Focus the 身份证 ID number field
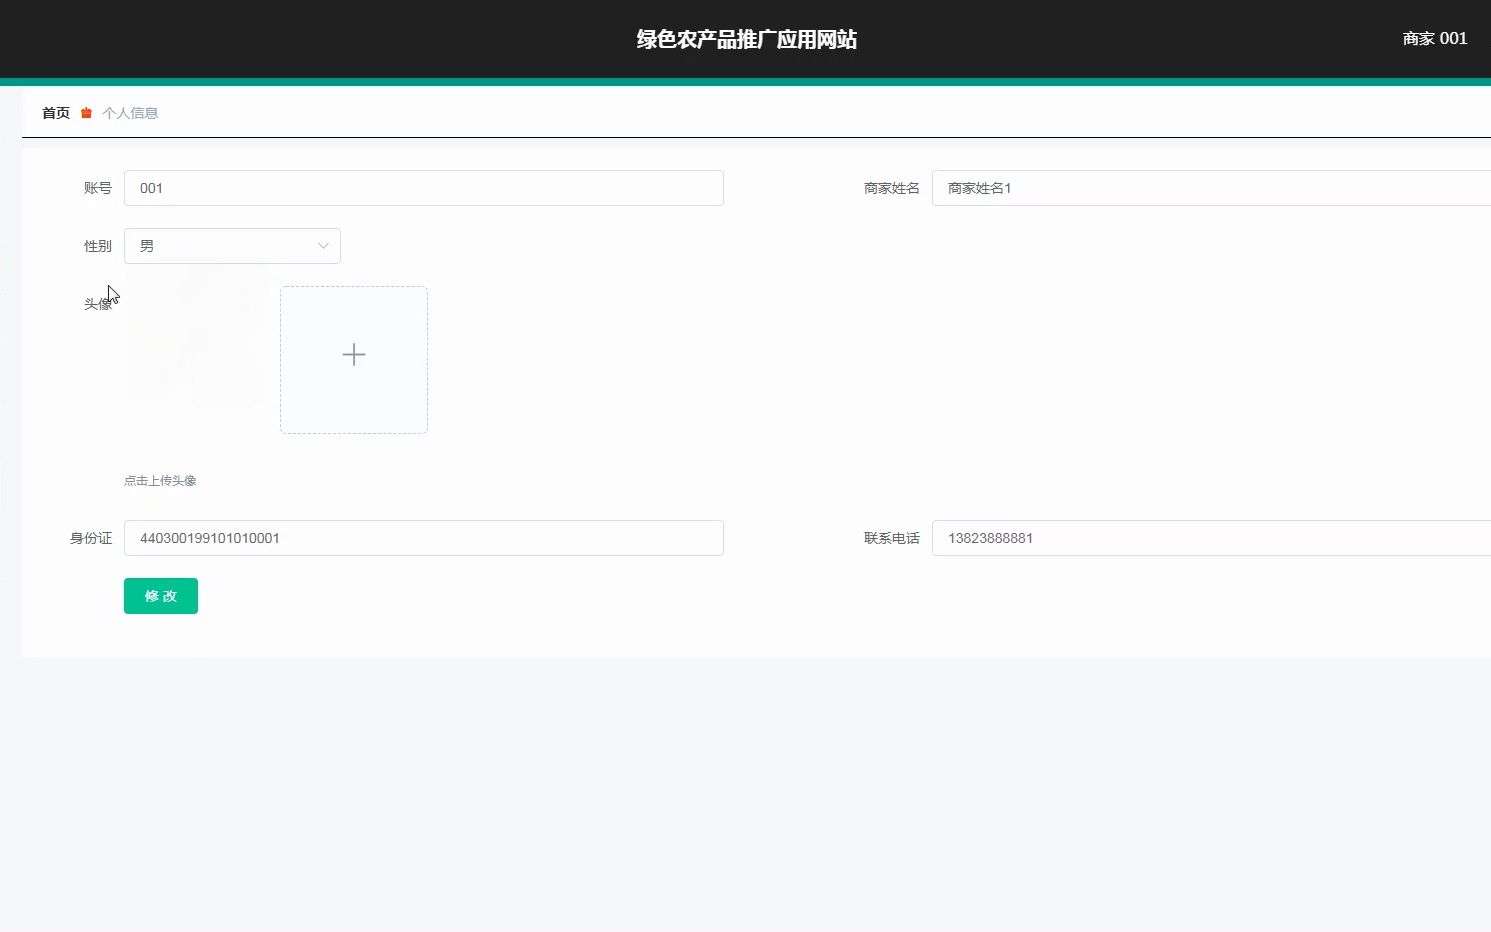Image resolution: width=1491 pixels, height=932 pixels. pos(424,538)
